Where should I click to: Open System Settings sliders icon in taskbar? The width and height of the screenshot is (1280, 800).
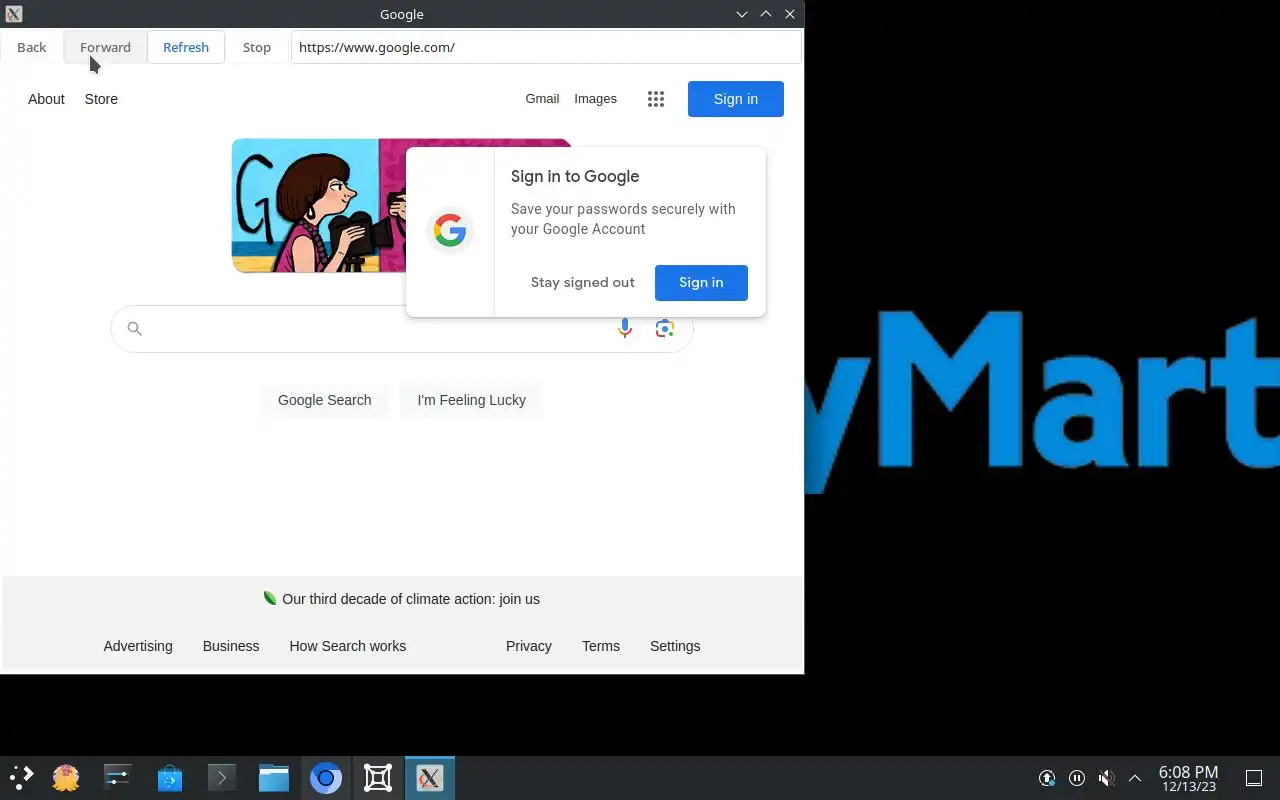pos(118,778)
